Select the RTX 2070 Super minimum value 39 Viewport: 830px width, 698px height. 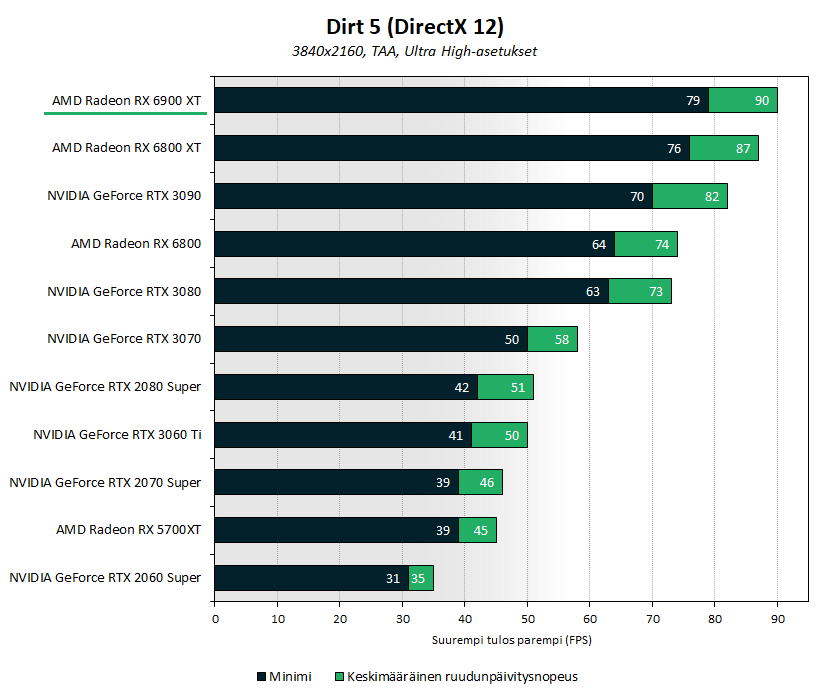coord(443,483)
